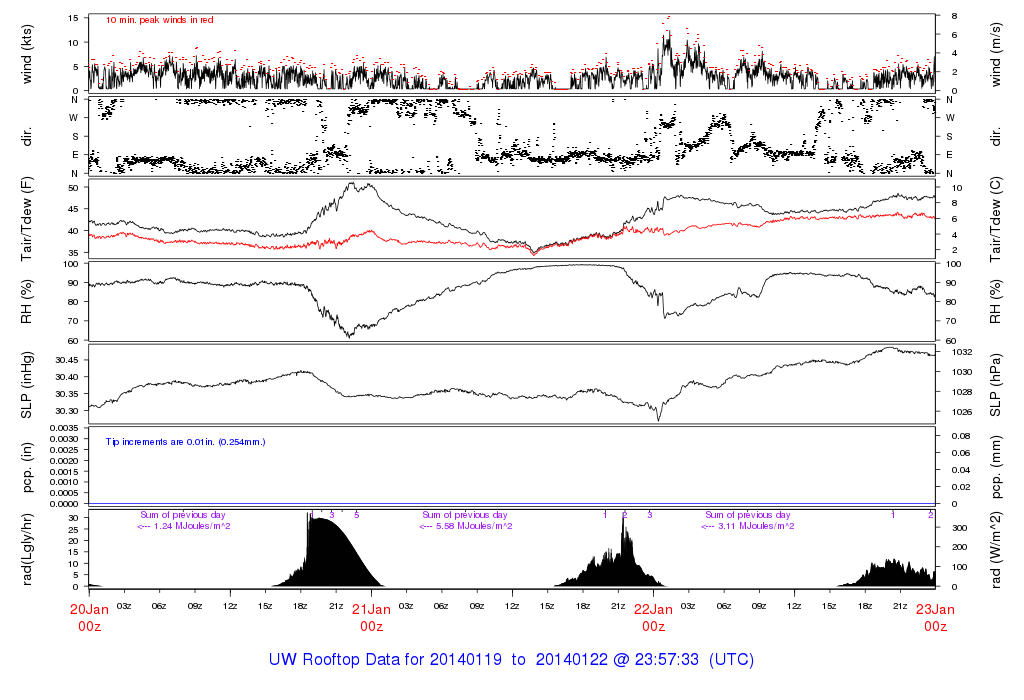1024x700 pixels.
Task: Select the 3.11 MJoules/m^2 daily sum annotation
Action: [x=748, y=526]
